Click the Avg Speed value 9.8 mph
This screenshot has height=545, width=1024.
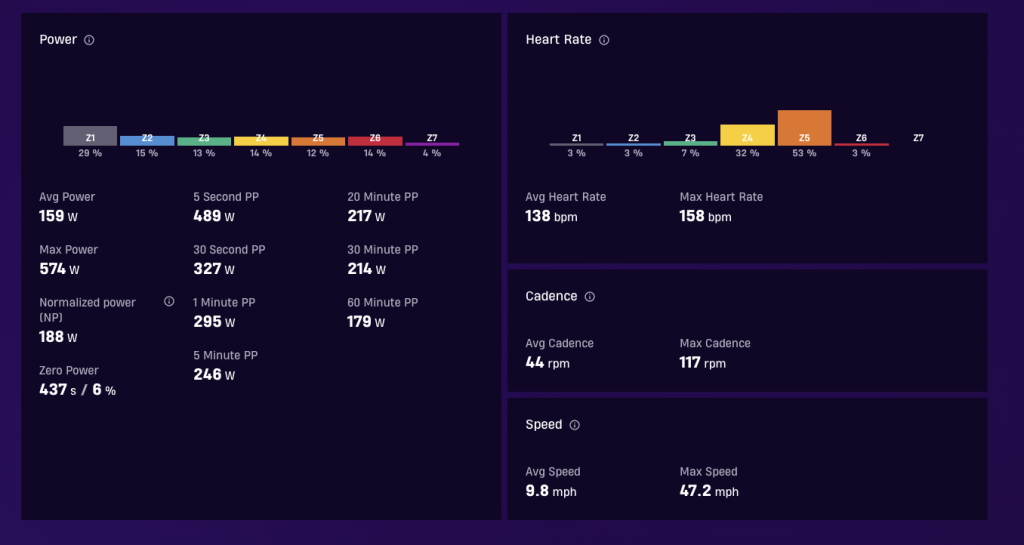pos(551,491)
